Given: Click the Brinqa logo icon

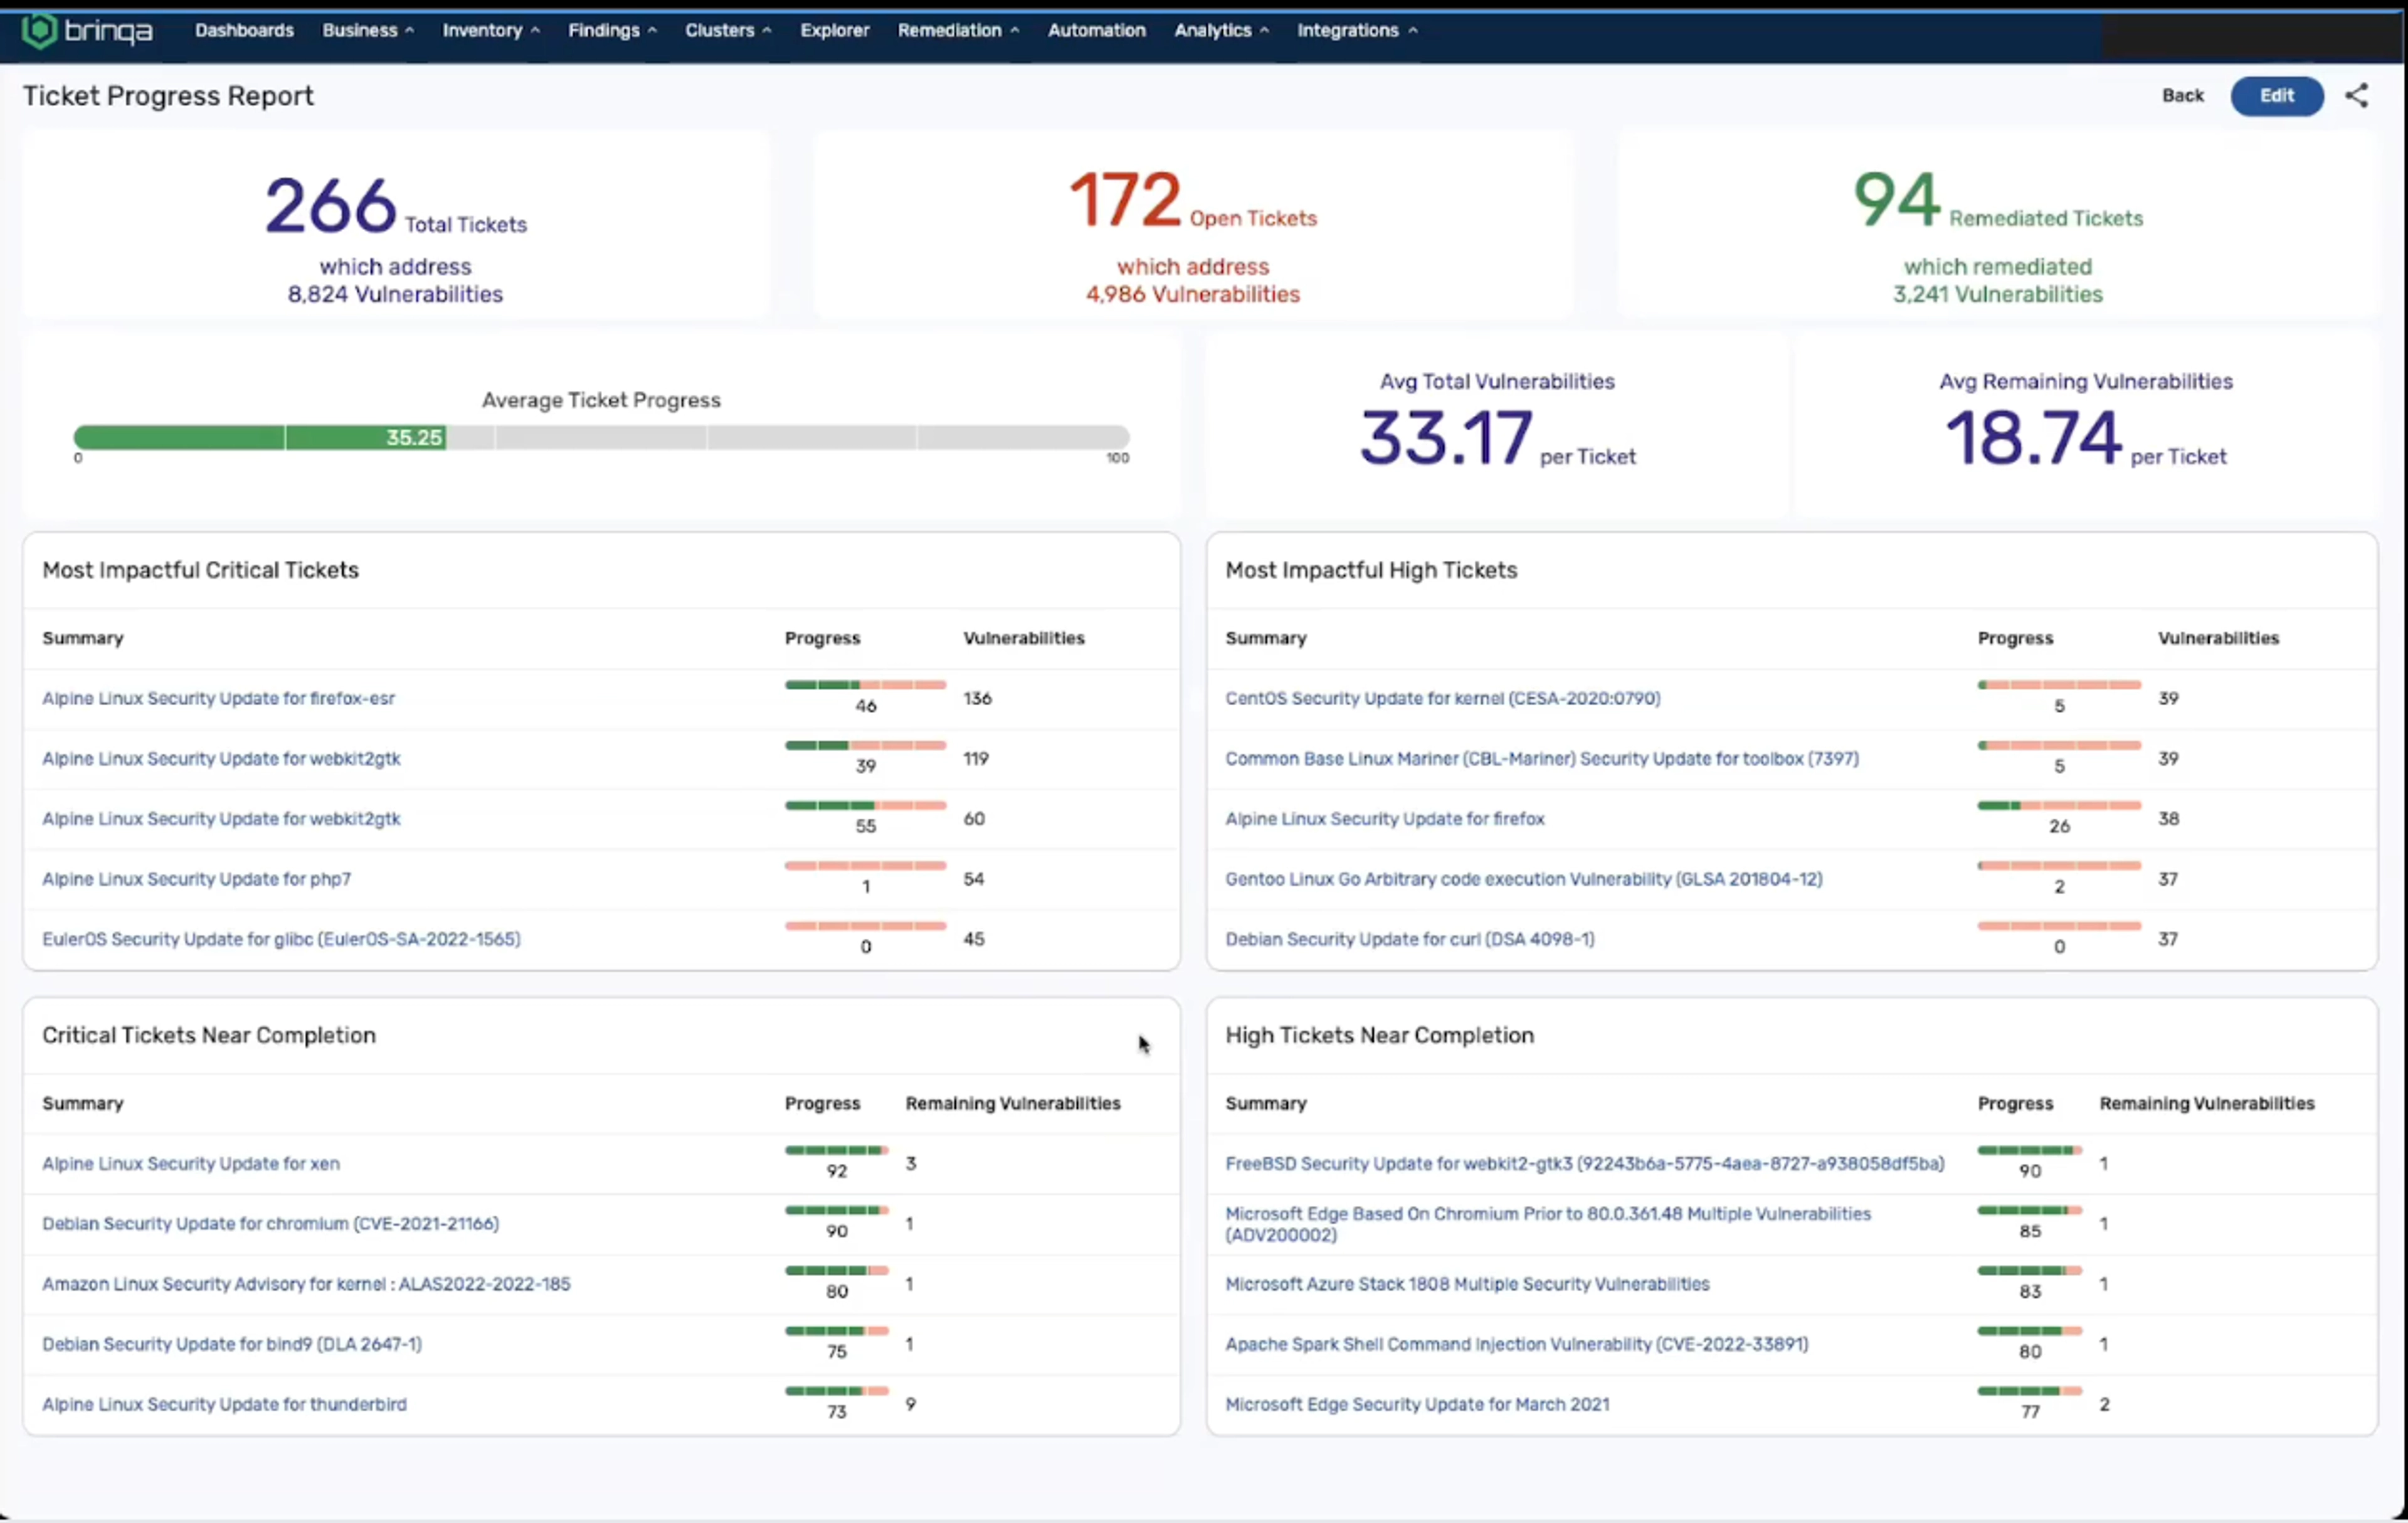Looking at the screenshot, I should tap(40, 31).
